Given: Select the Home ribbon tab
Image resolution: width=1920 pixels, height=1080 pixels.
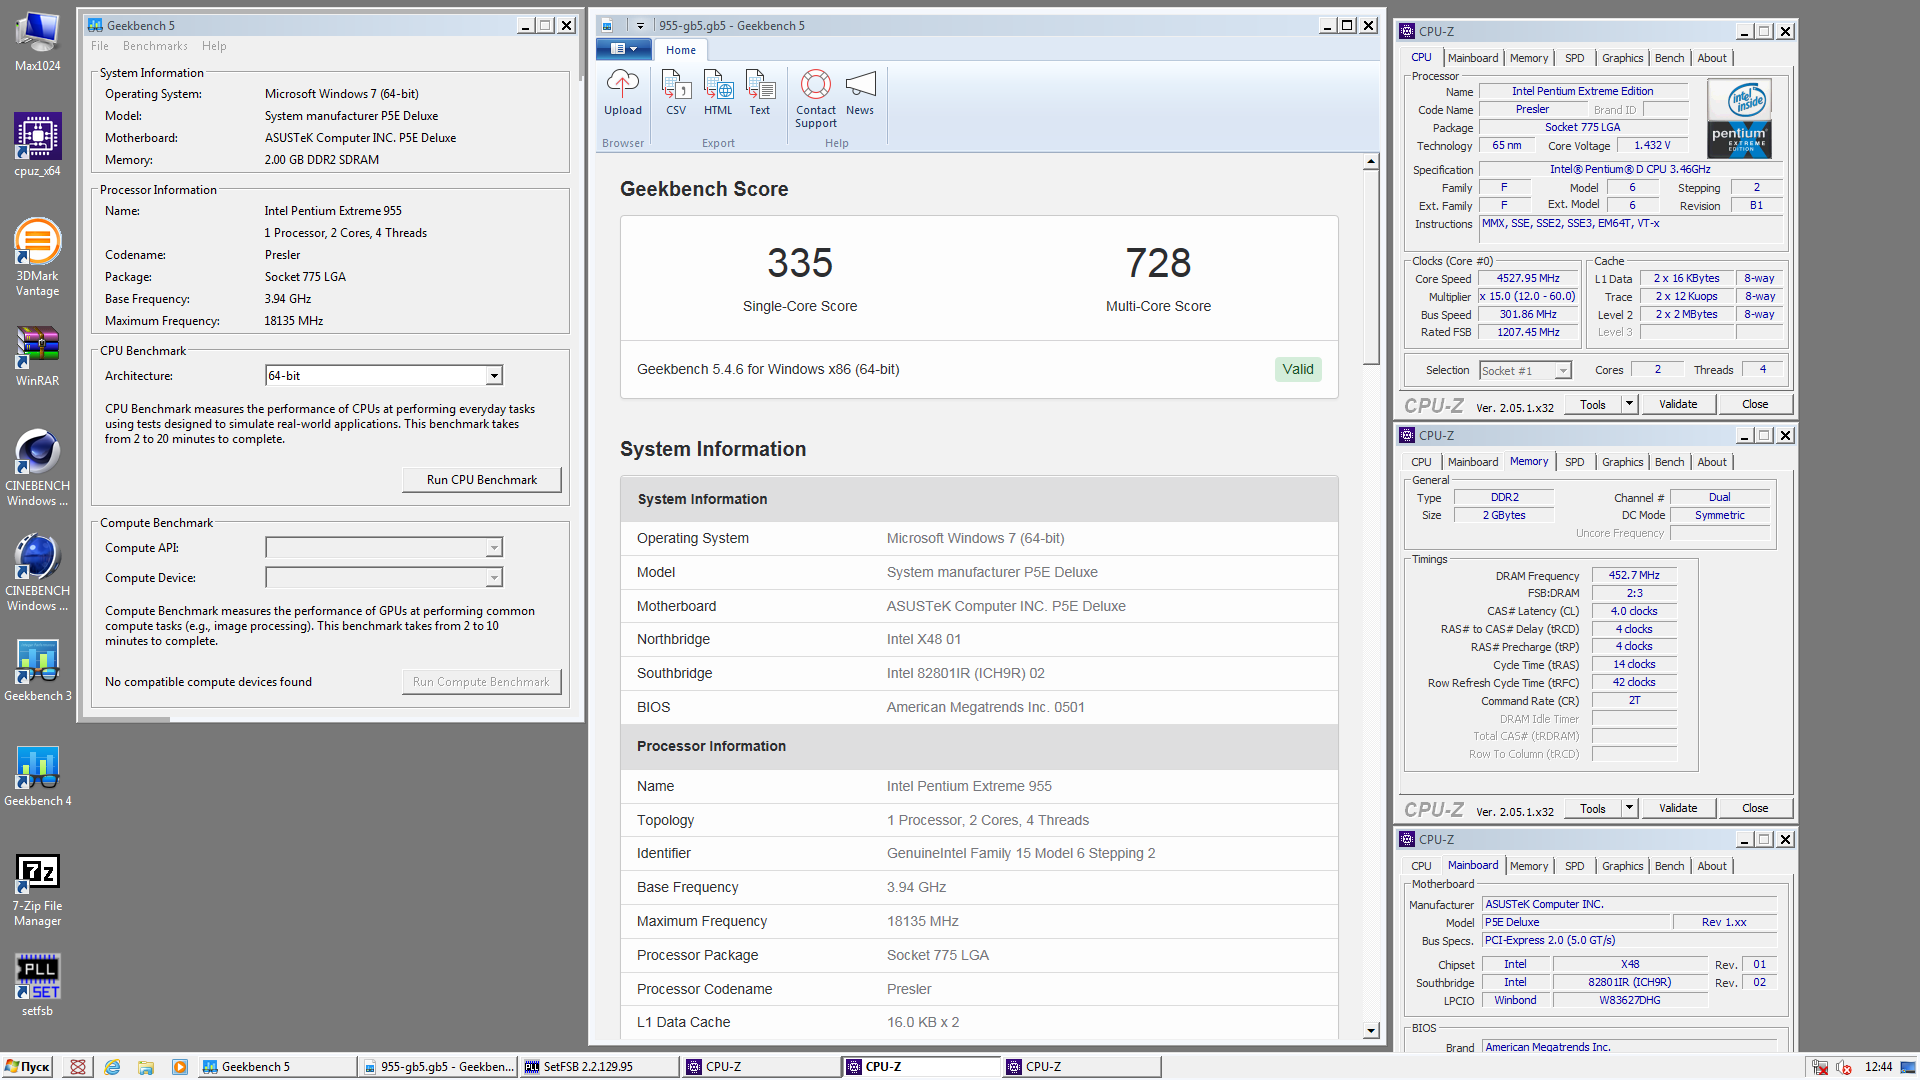Looking at the screenshot, I should click(x=681, y=50).
